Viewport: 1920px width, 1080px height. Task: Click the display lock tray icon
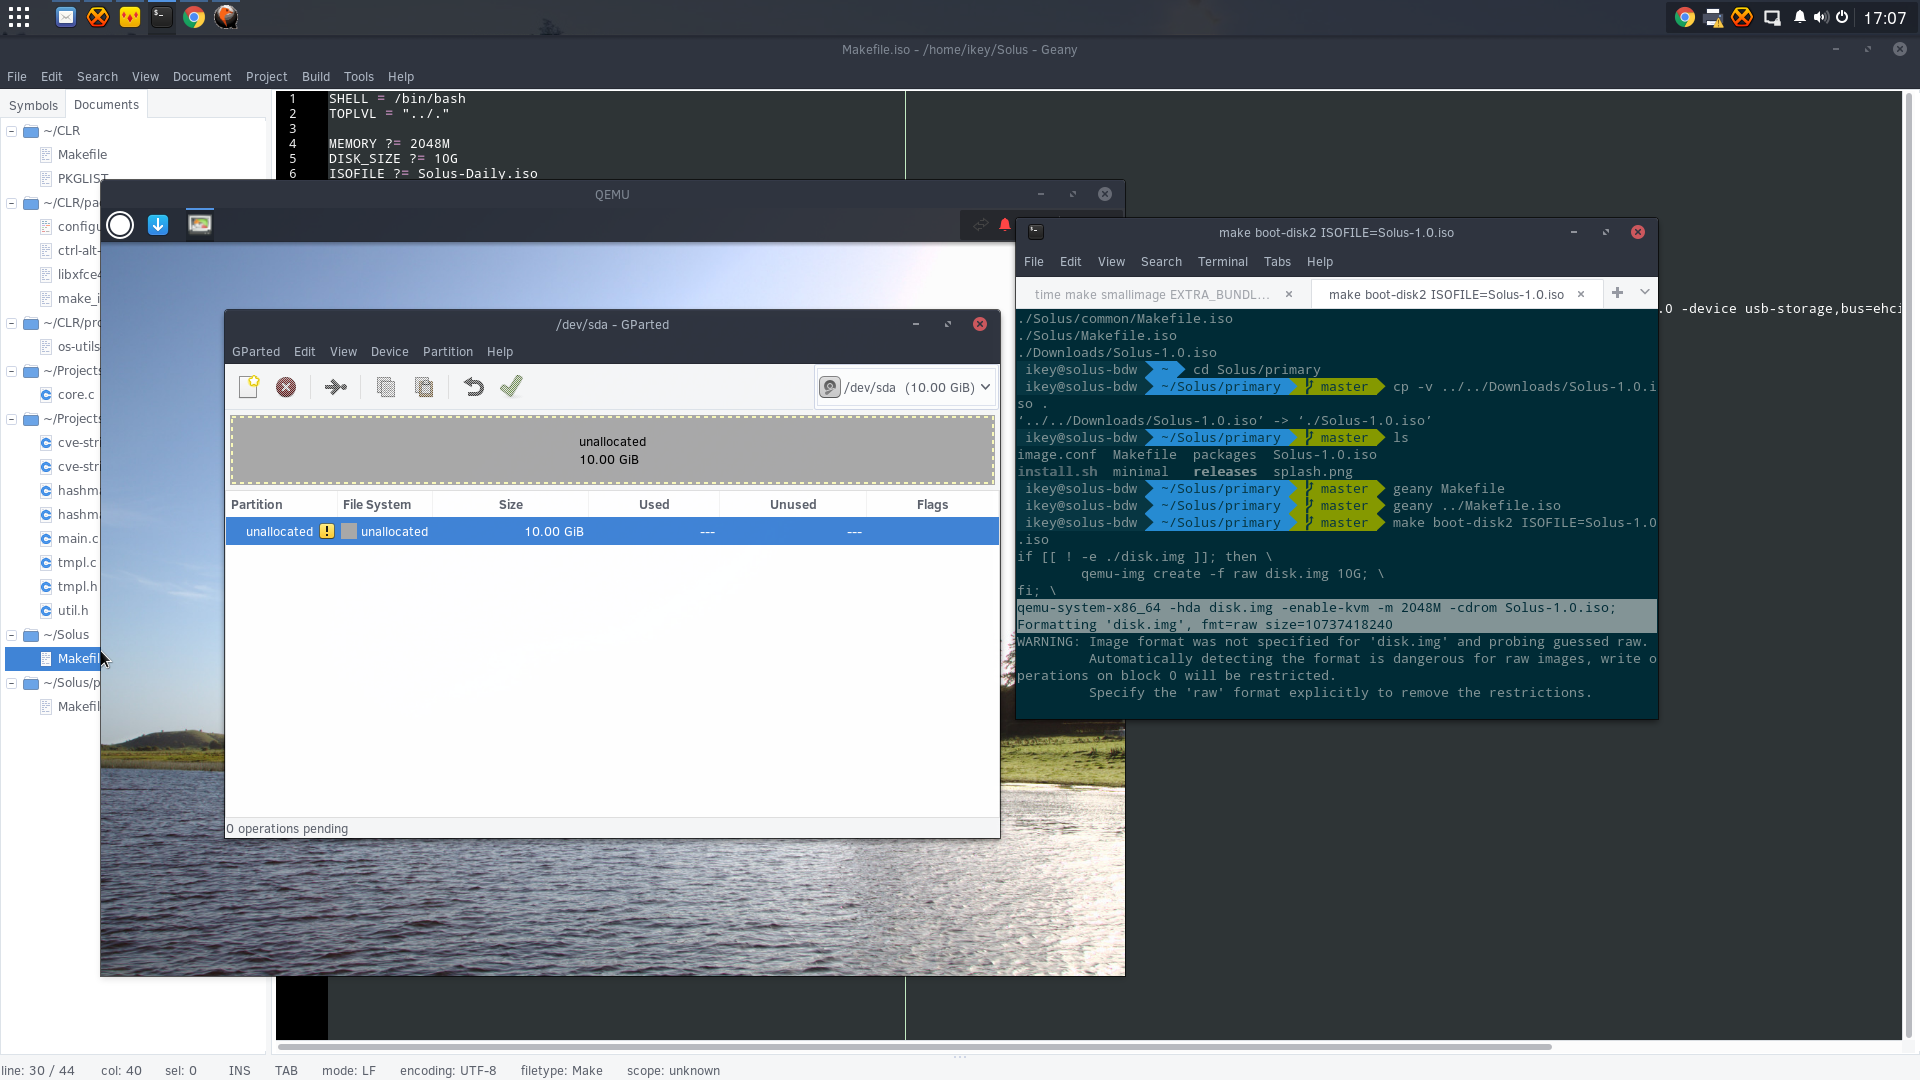coord(1772,17)
